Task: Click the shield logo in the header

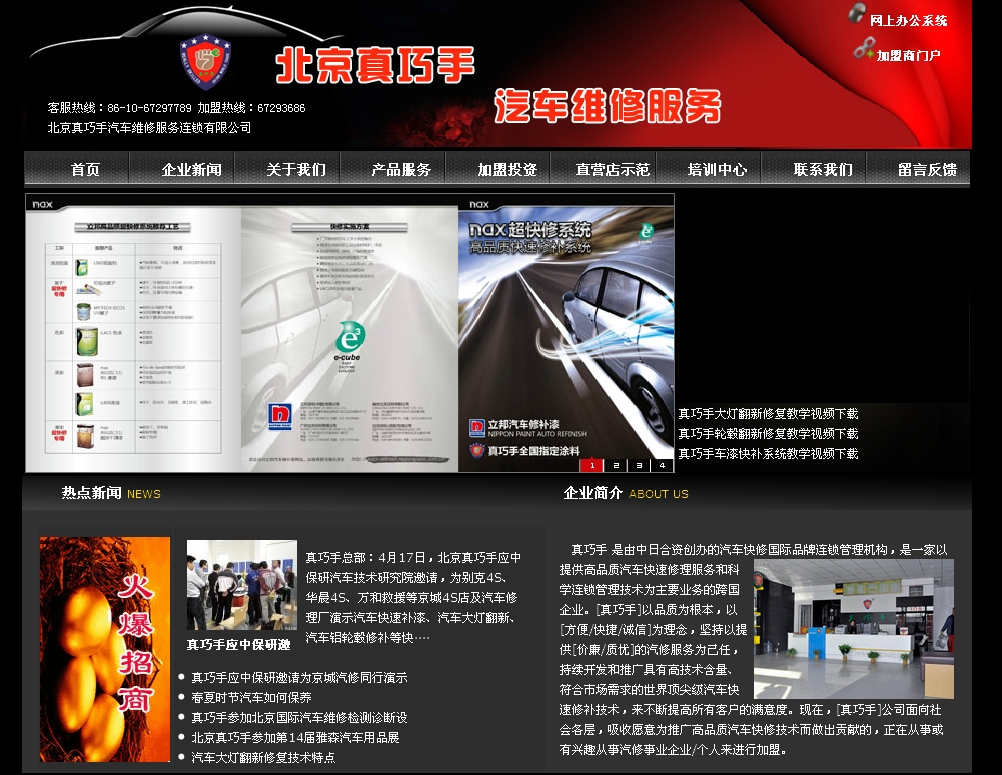Action: [x=204, y=61]
